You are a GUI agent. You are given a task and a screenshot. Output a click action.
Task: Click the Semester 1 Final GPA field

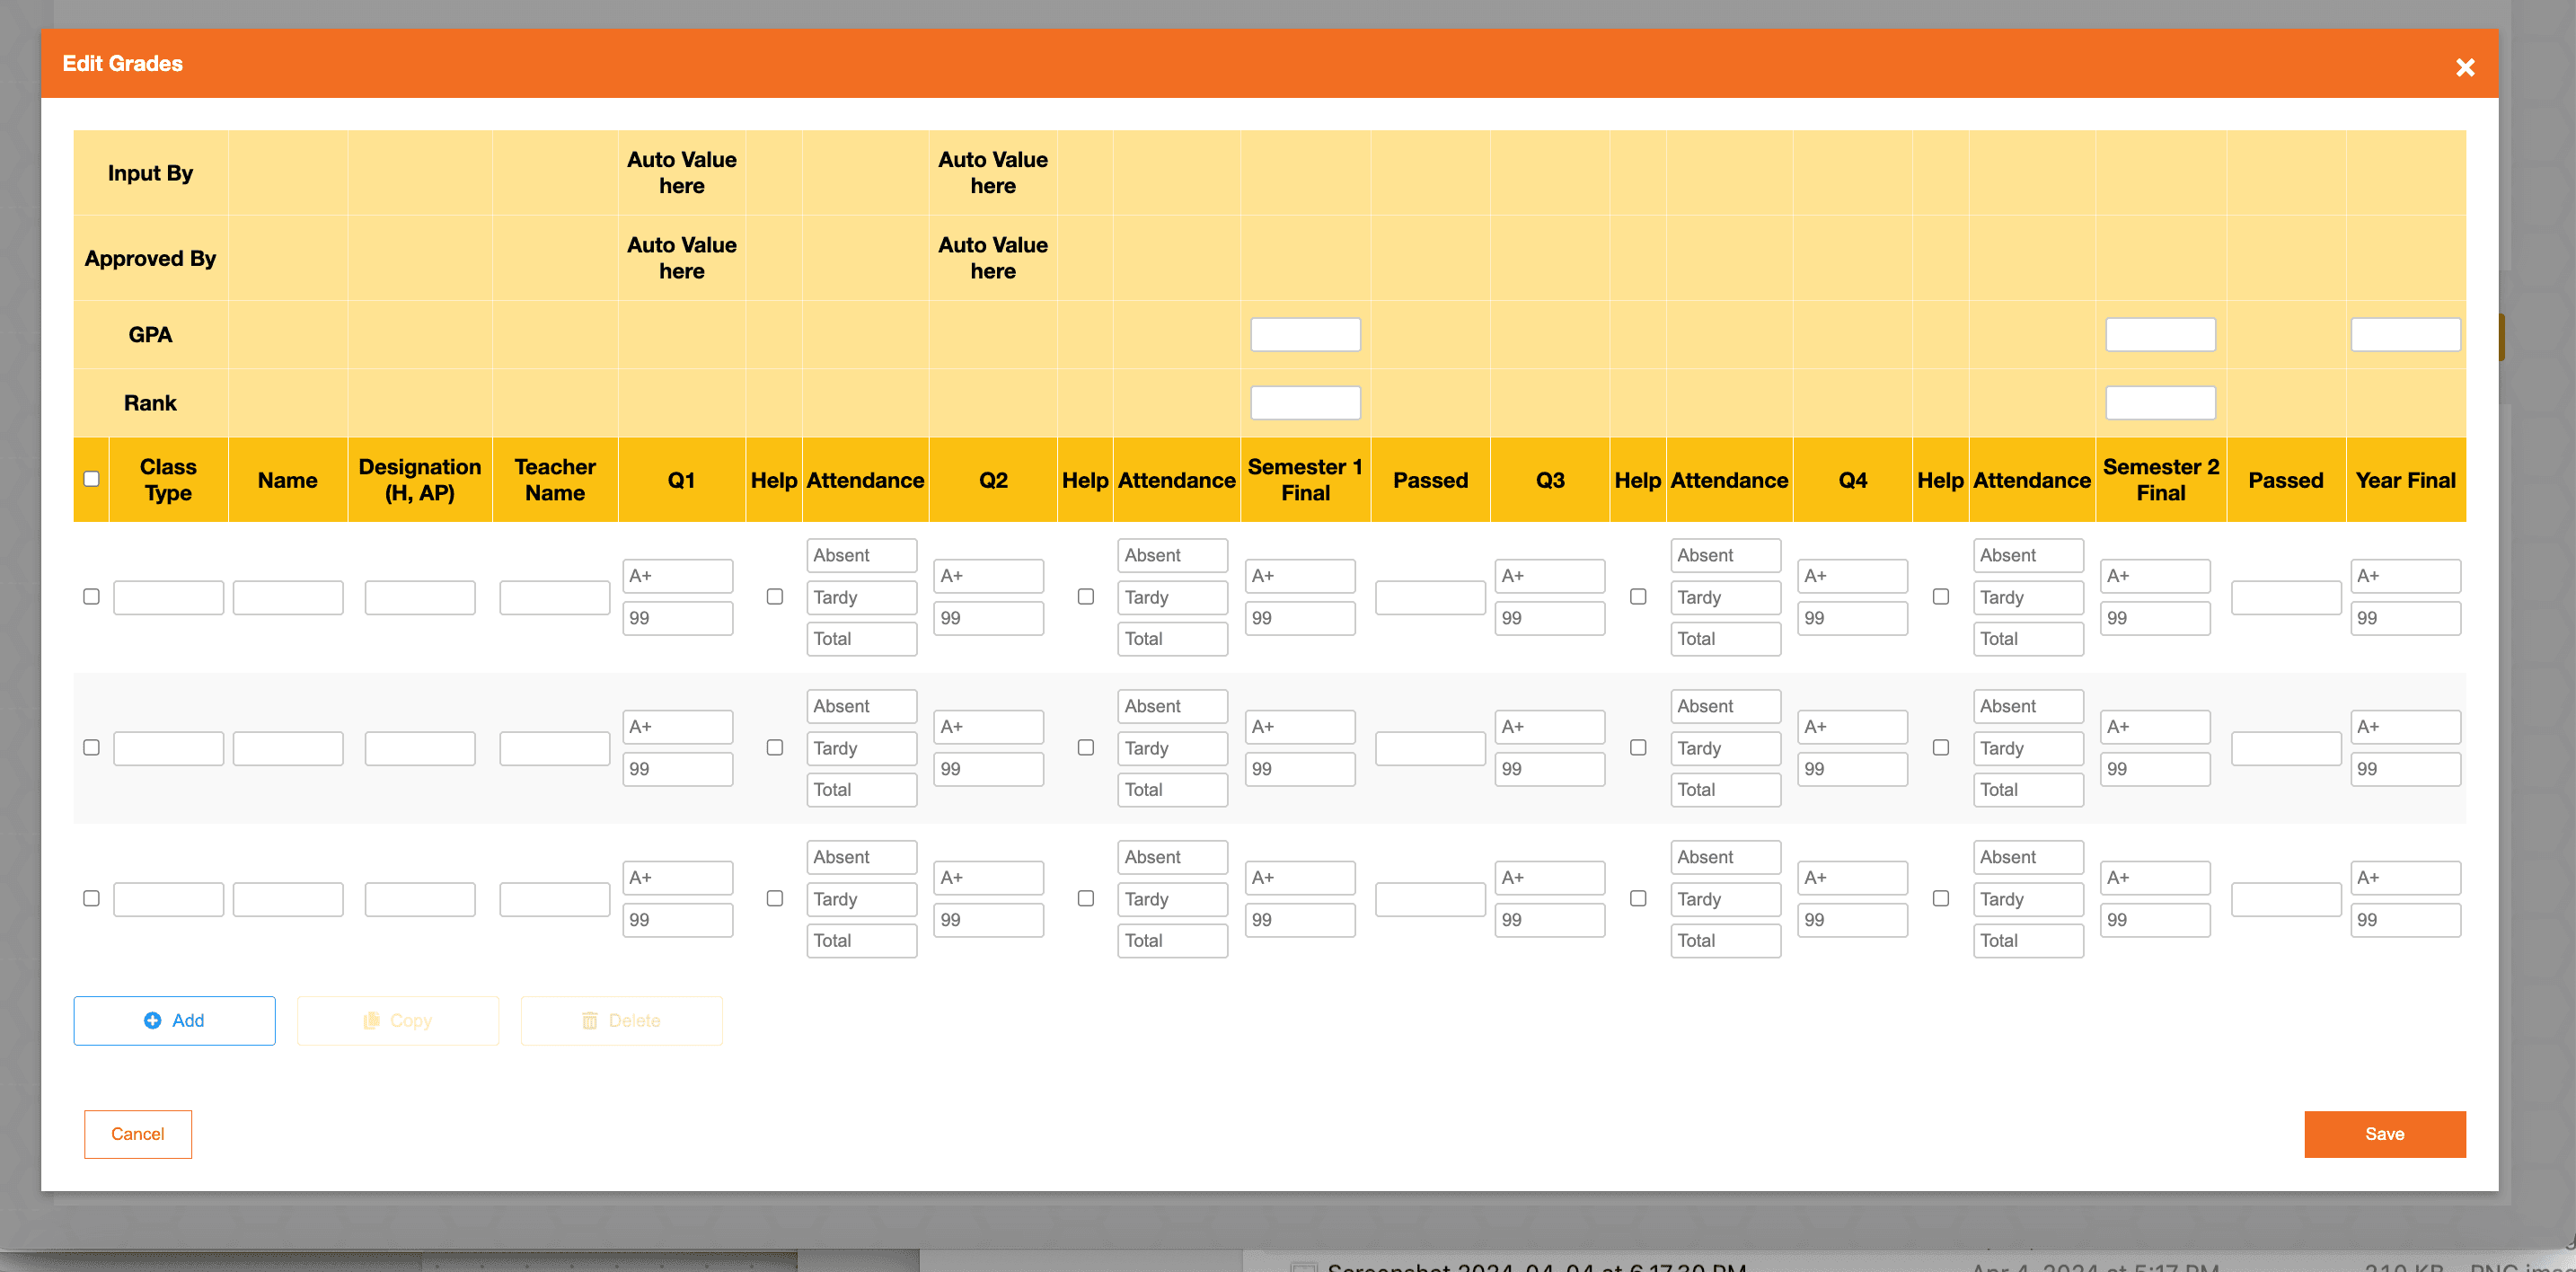click(1305, 334)
